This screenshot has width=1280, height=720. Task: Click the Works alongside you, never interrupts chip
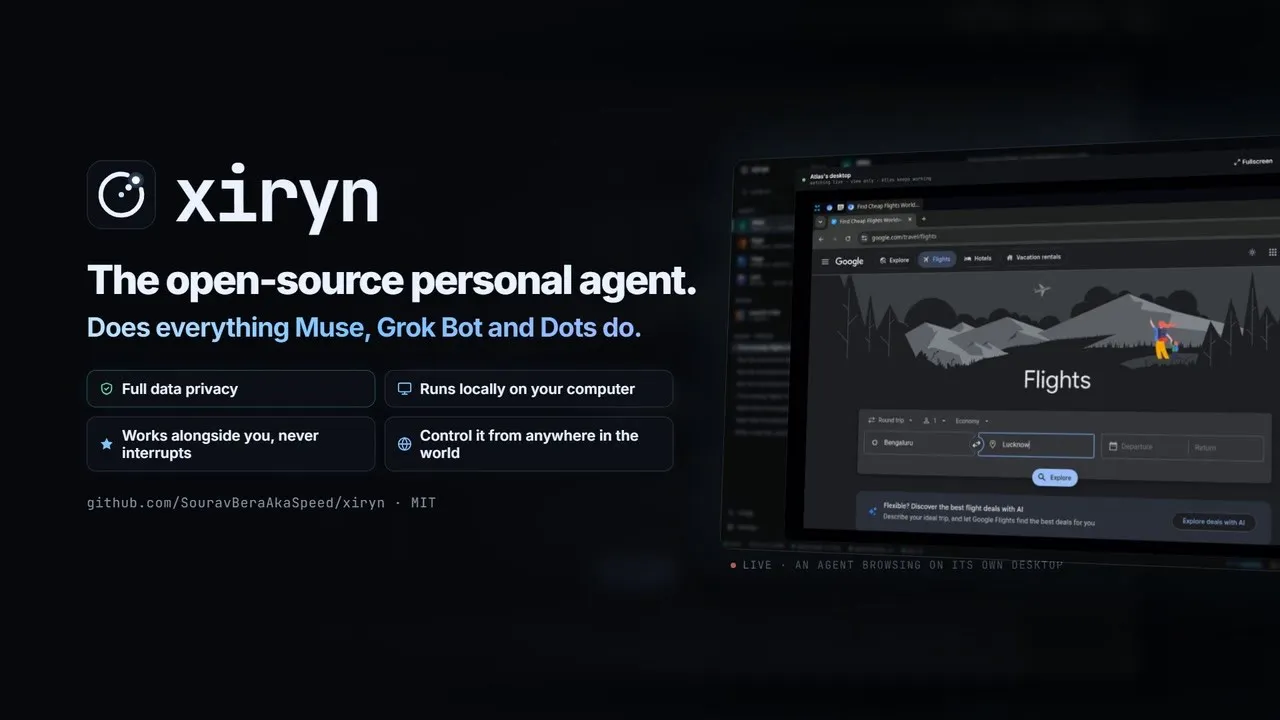(x=231, y=444)
